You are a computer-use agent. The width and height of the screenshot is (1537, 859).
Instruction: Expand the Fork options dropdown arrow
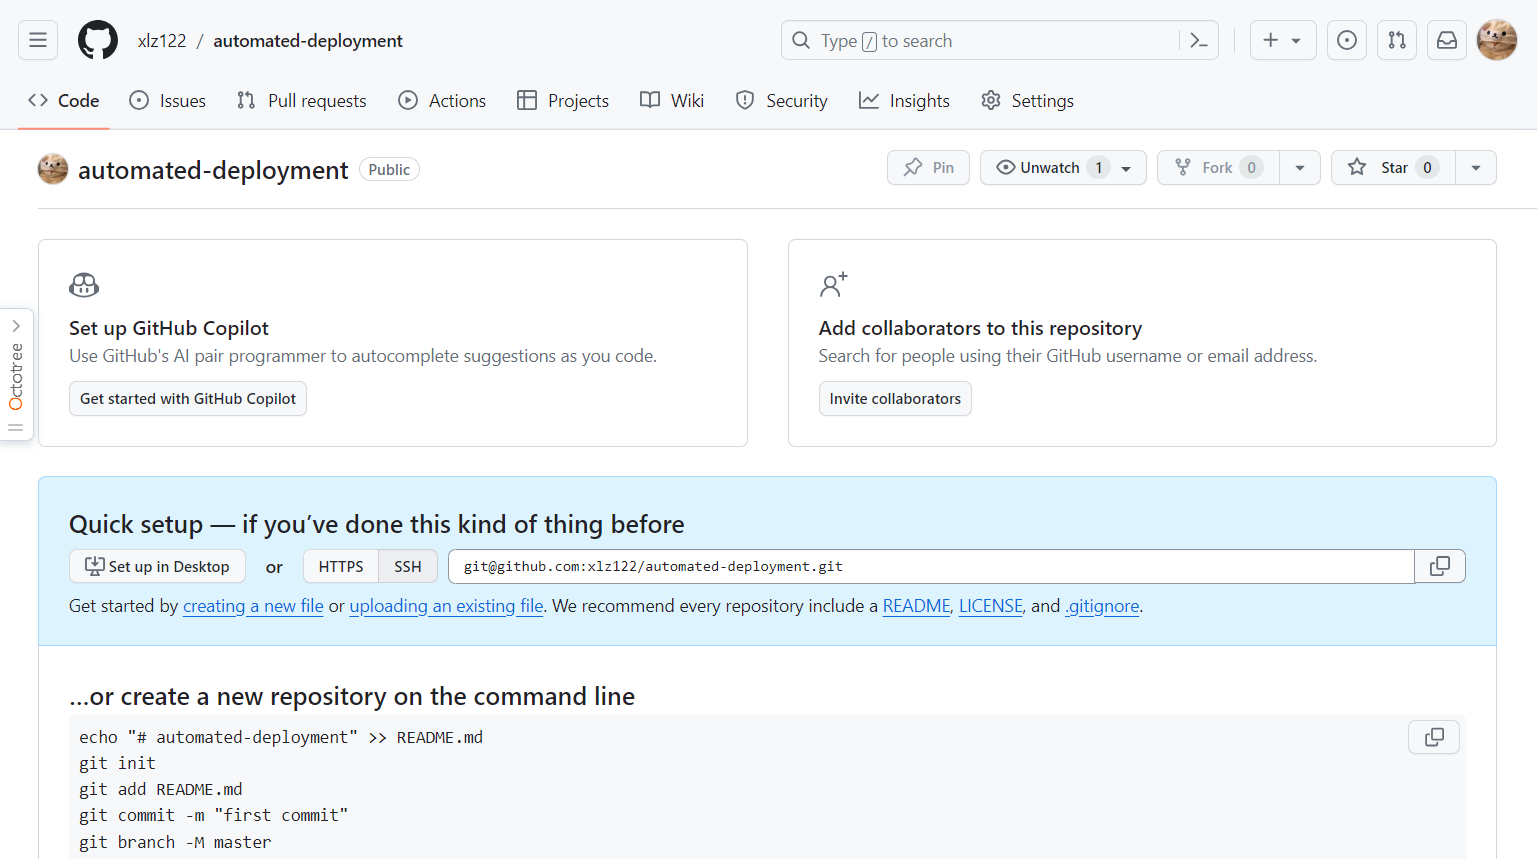[1300, 168]
